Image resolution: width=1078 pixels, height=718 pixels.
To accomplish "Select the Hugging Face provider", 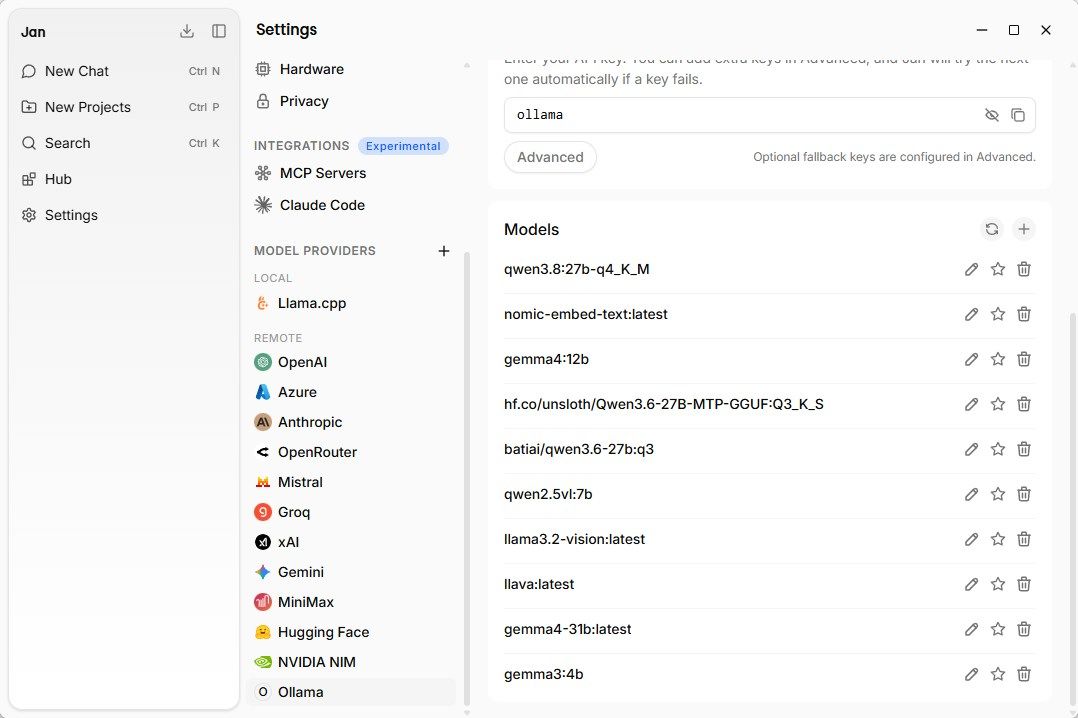I will [x=351, y=632].
